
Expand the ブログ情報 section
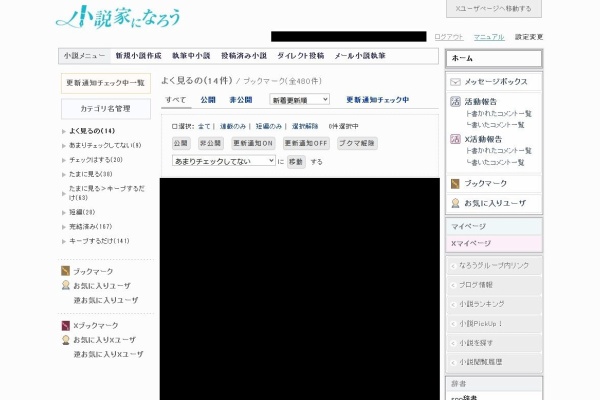[494, 285]
